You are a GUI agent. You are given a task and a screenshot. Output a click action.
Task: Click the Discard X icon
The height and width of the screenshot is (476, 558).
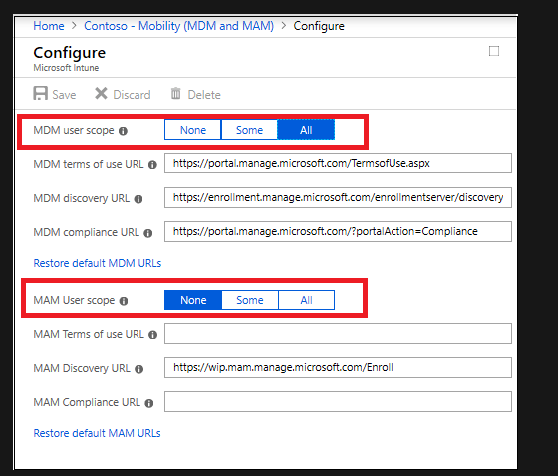coord(101,94)
